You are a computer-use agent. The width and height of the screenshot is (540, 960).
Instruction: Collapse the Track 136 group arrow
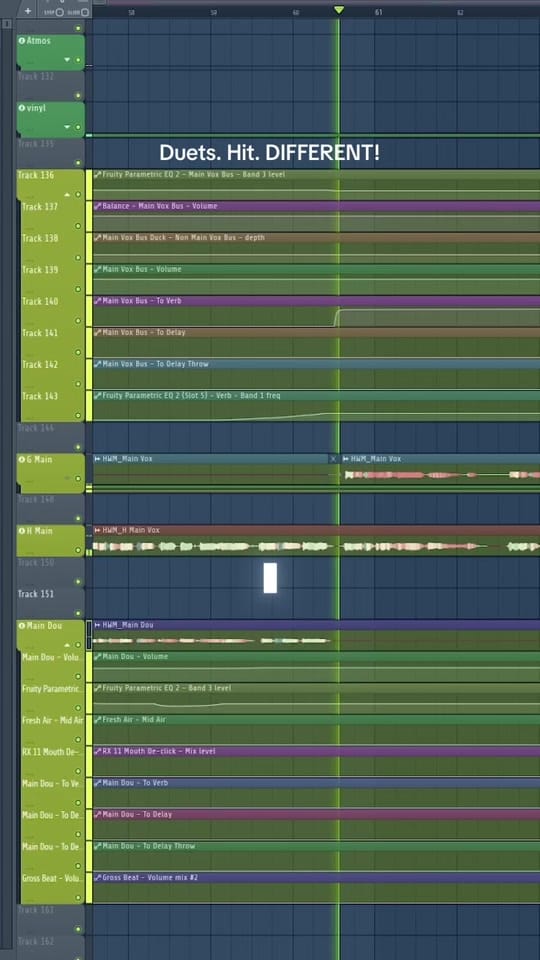(67, 195)
